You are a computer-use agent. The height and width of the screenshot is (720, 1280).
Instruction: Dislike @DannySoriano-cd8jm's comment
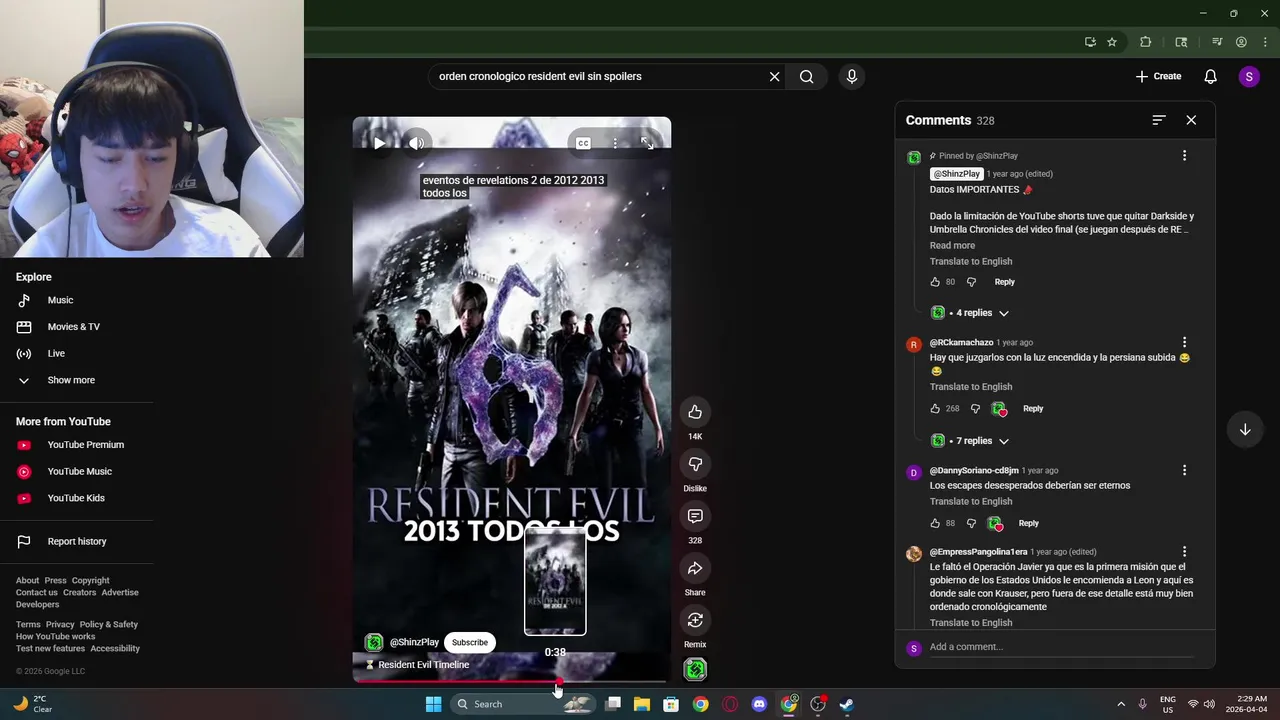pos(971,523)
